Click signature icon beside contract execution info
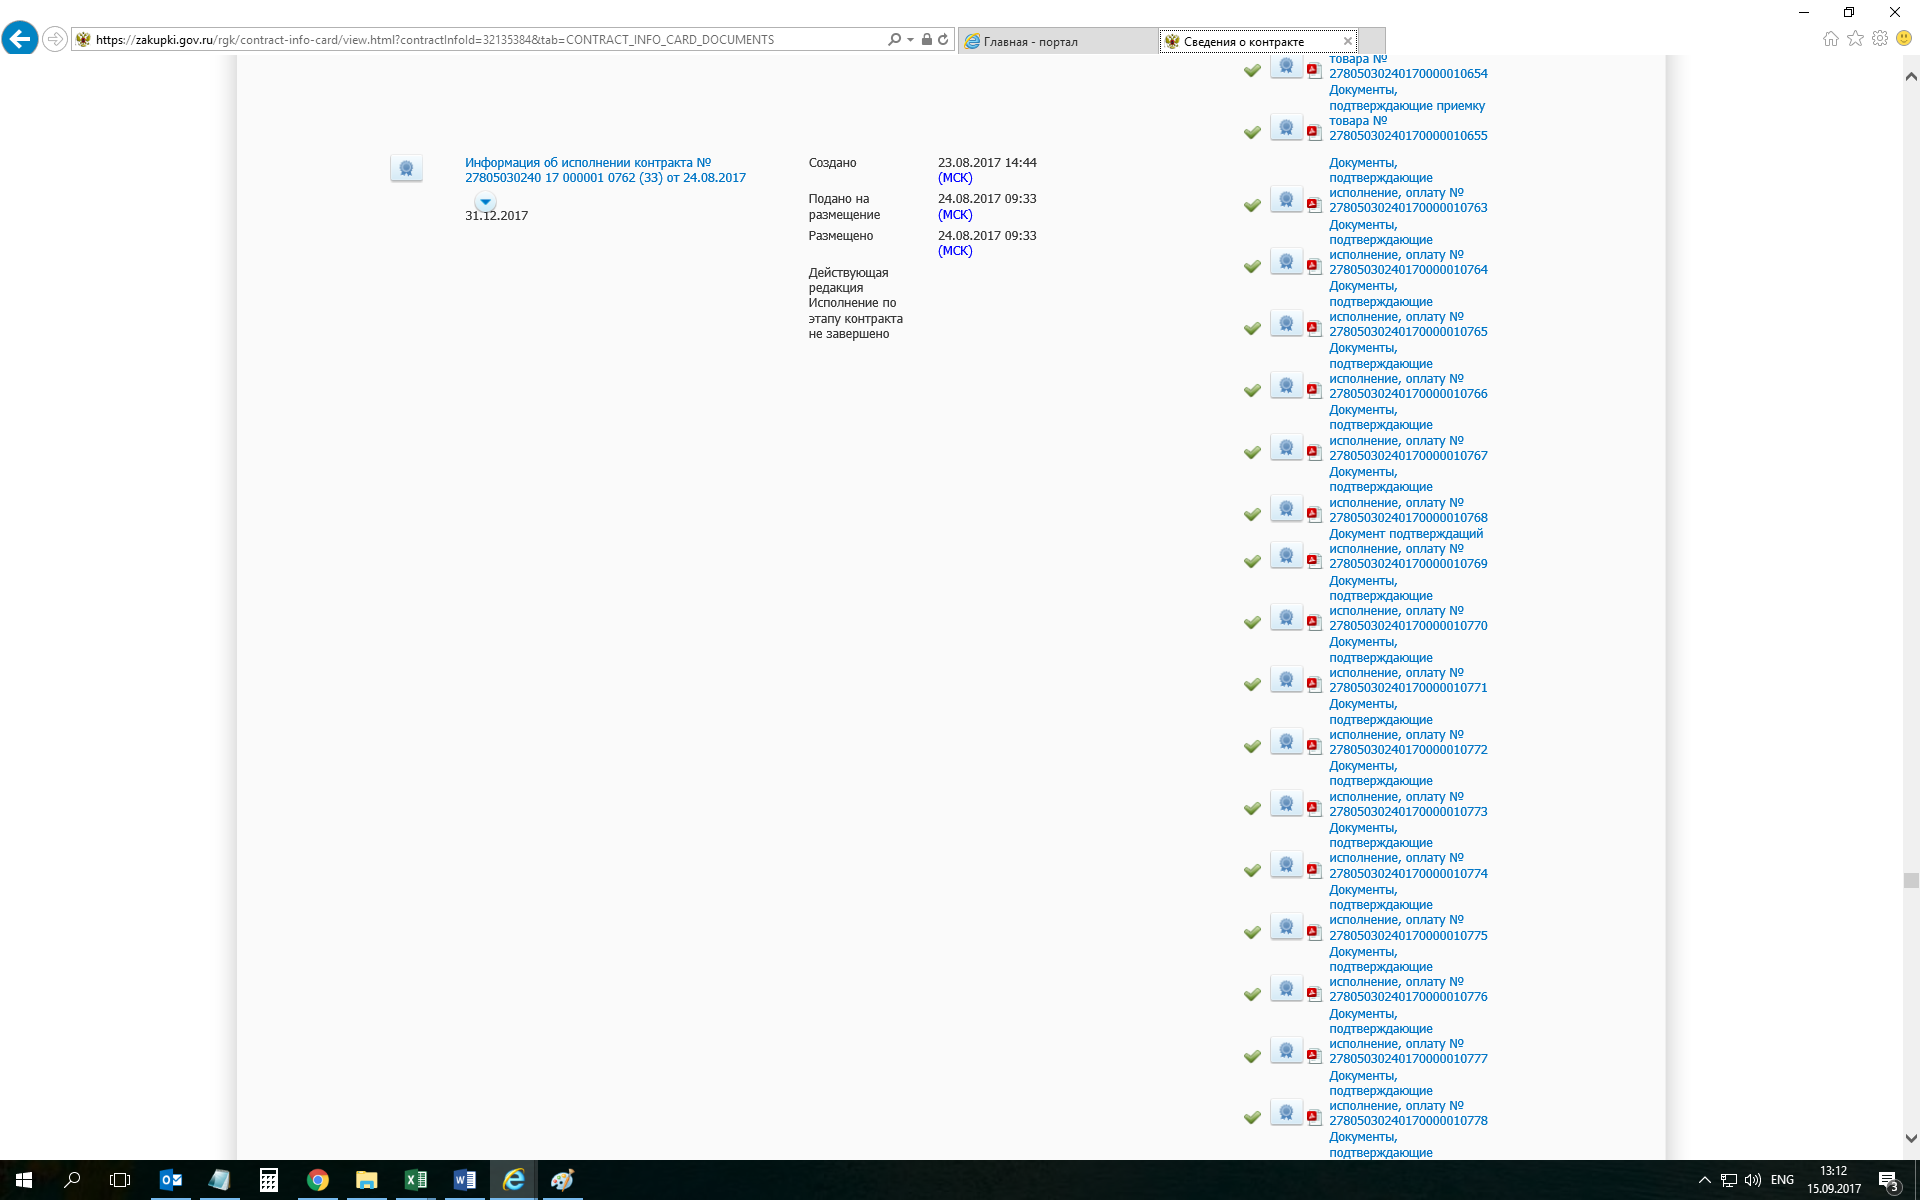Image resolution: width=1920 pixels, height=1200 pixels. (406, 168)
